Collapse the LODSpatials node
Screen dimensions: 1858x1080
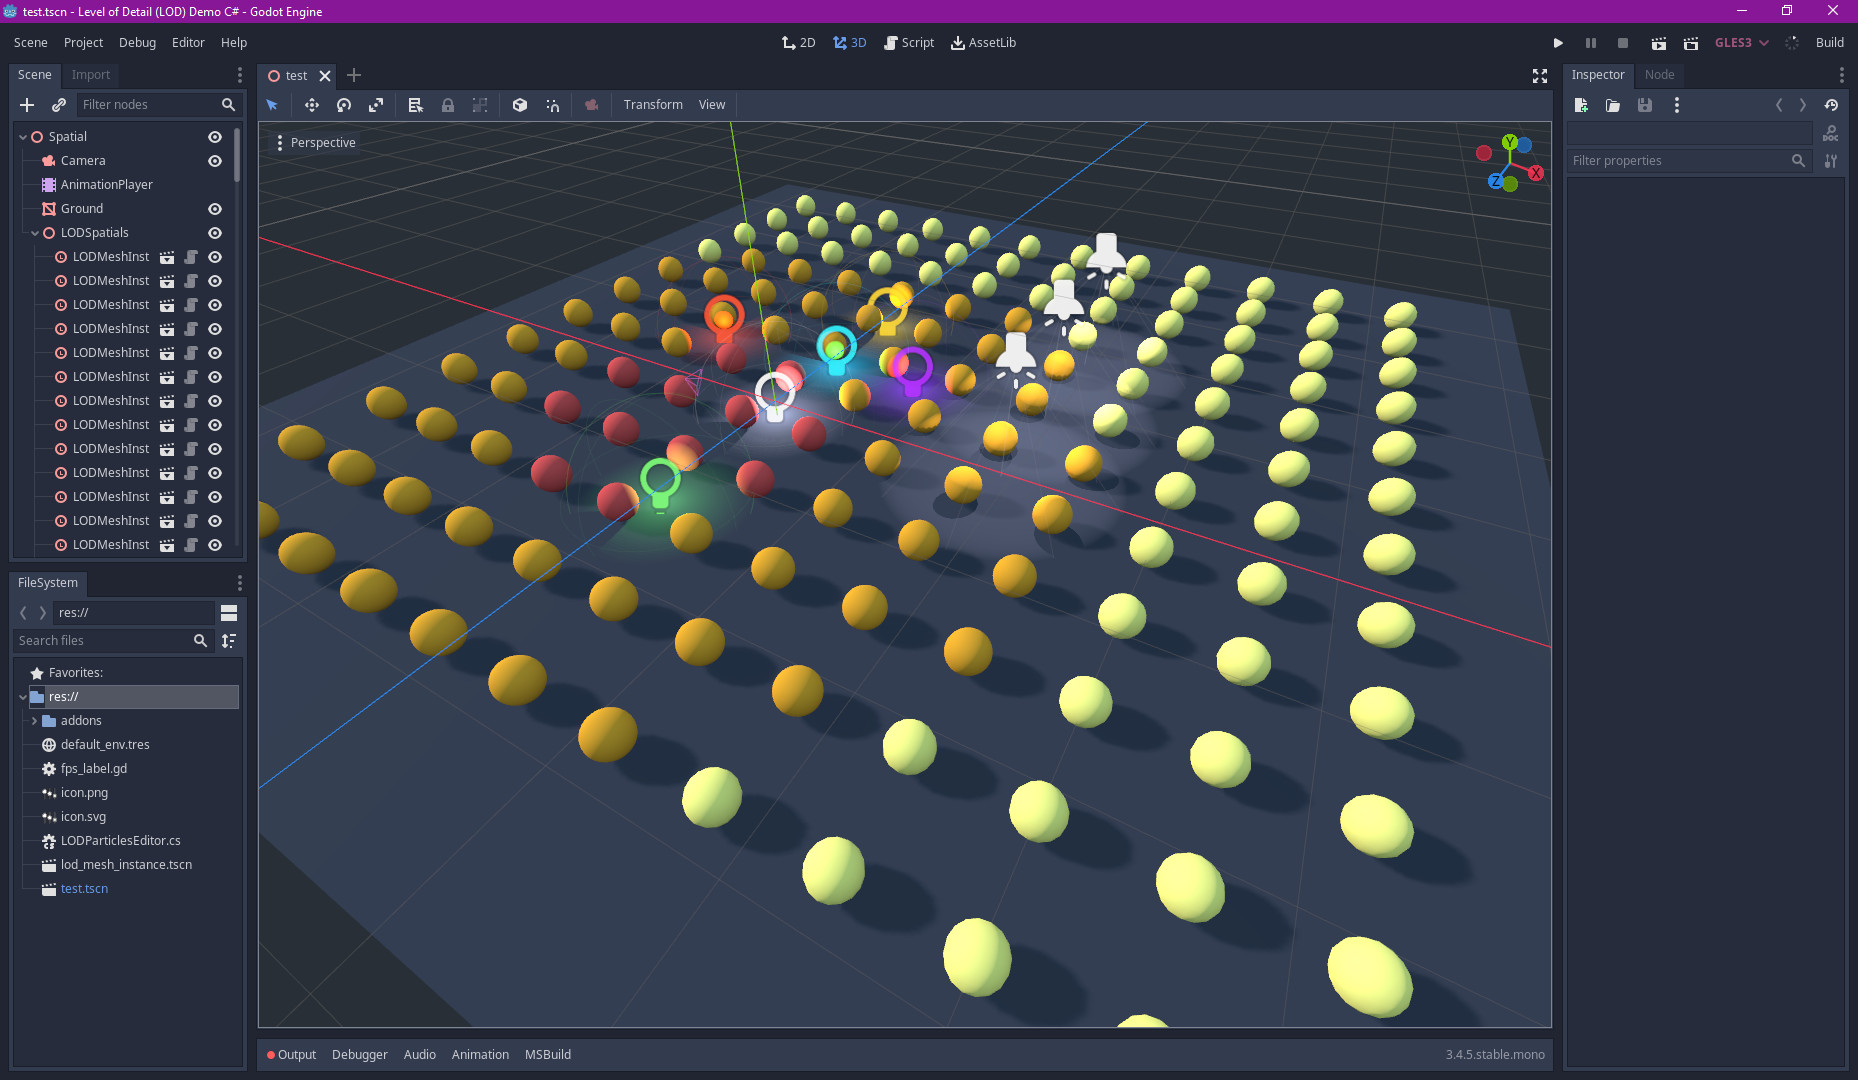(35, 233)
